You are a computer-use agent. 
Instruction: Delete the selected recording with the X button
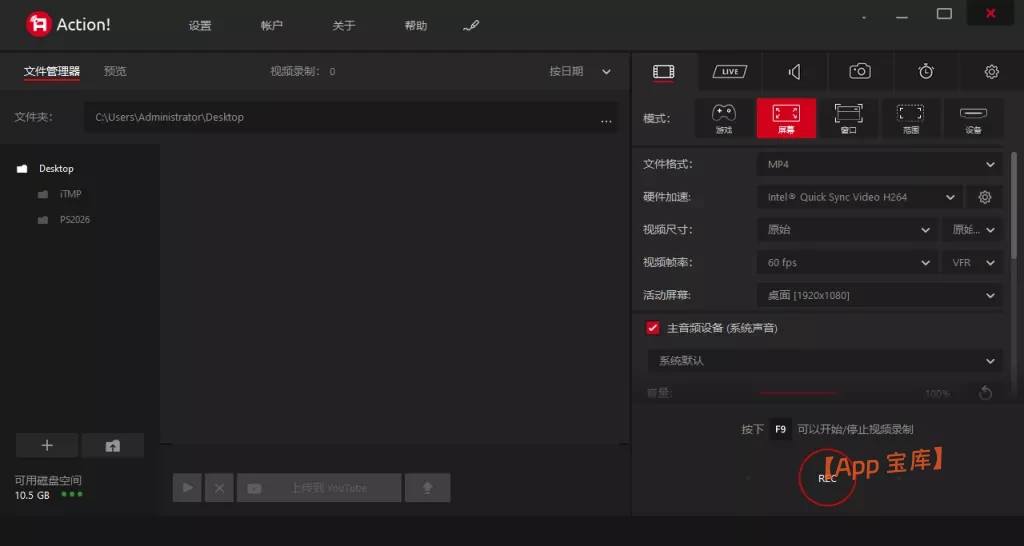219,488
